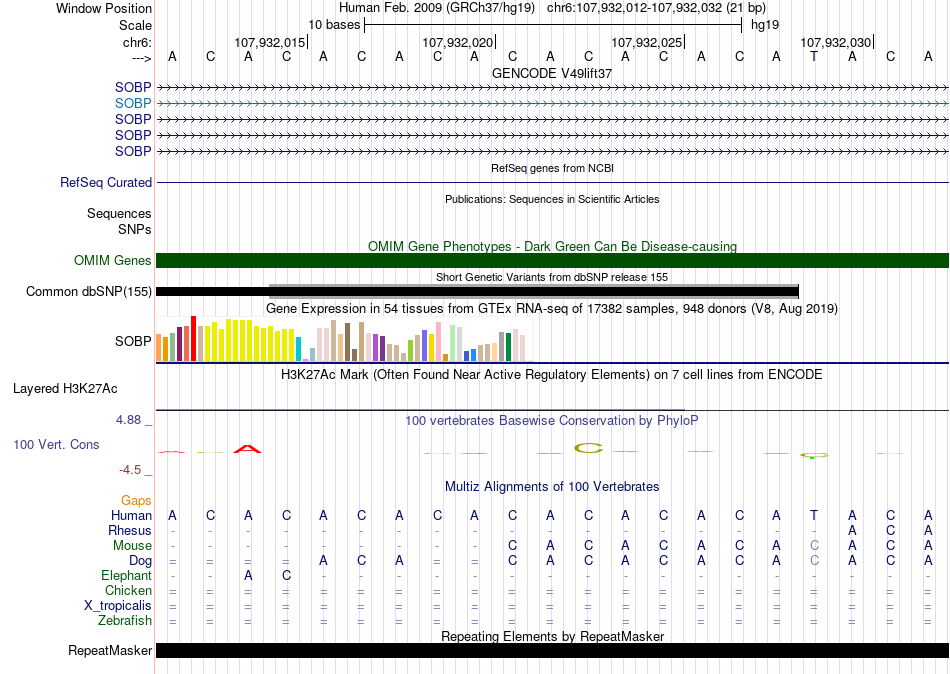Click the 10 bases scale label

click(x=334, y=25)
